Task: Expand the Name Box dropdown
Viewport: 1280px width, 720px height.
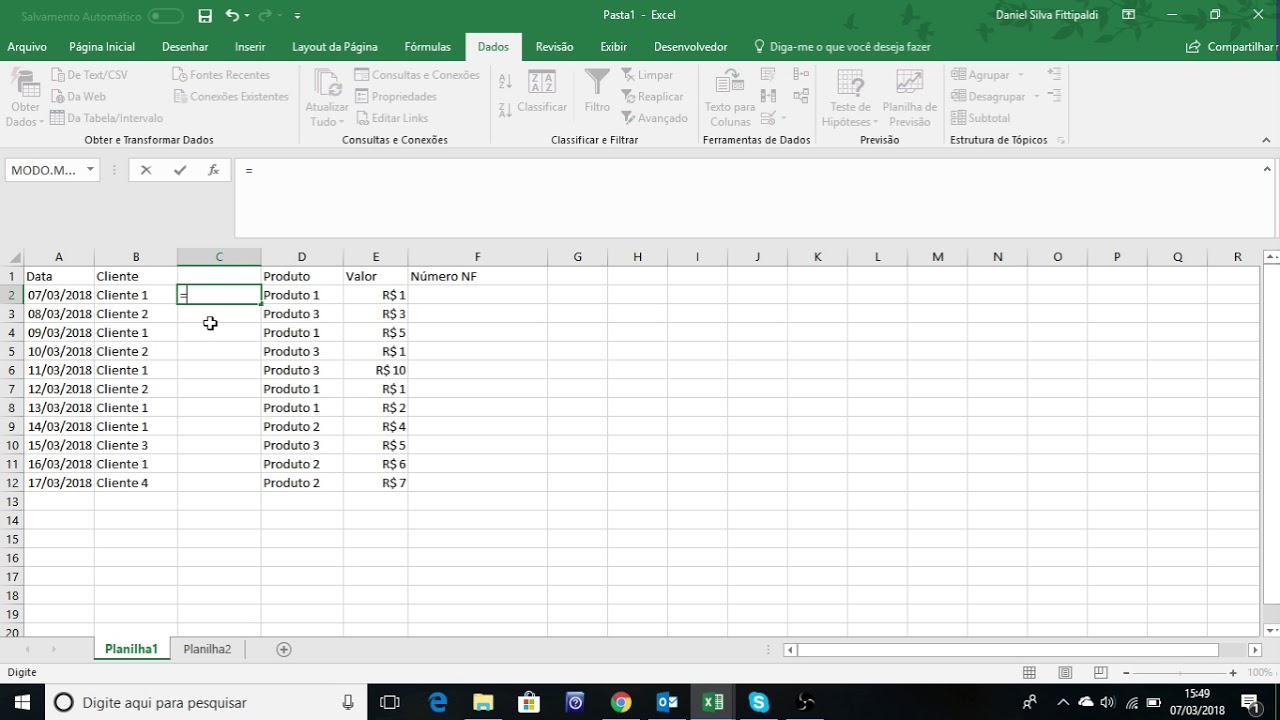Action: tap(90, 170)
